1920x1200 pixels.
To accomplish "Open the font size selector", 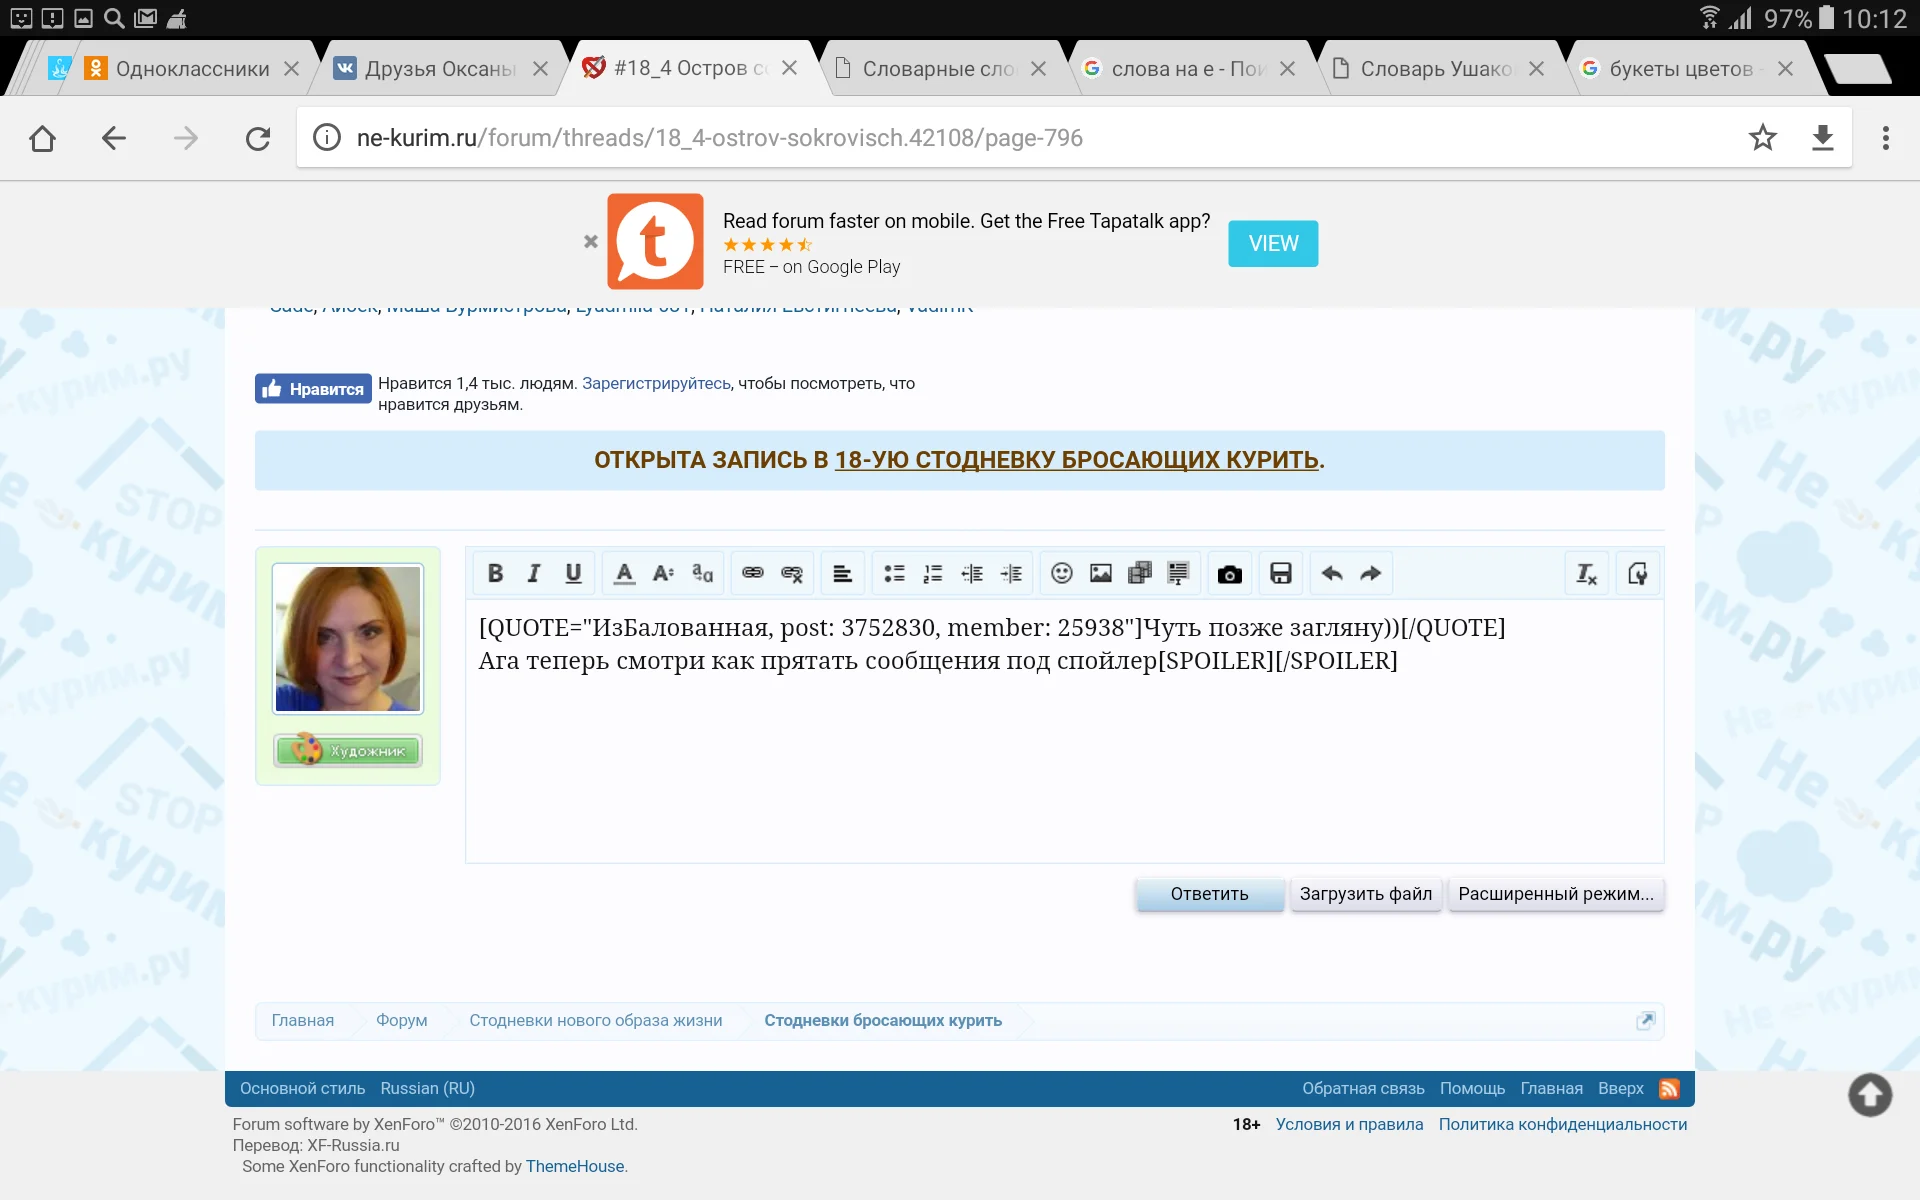I will pos(662,573).
